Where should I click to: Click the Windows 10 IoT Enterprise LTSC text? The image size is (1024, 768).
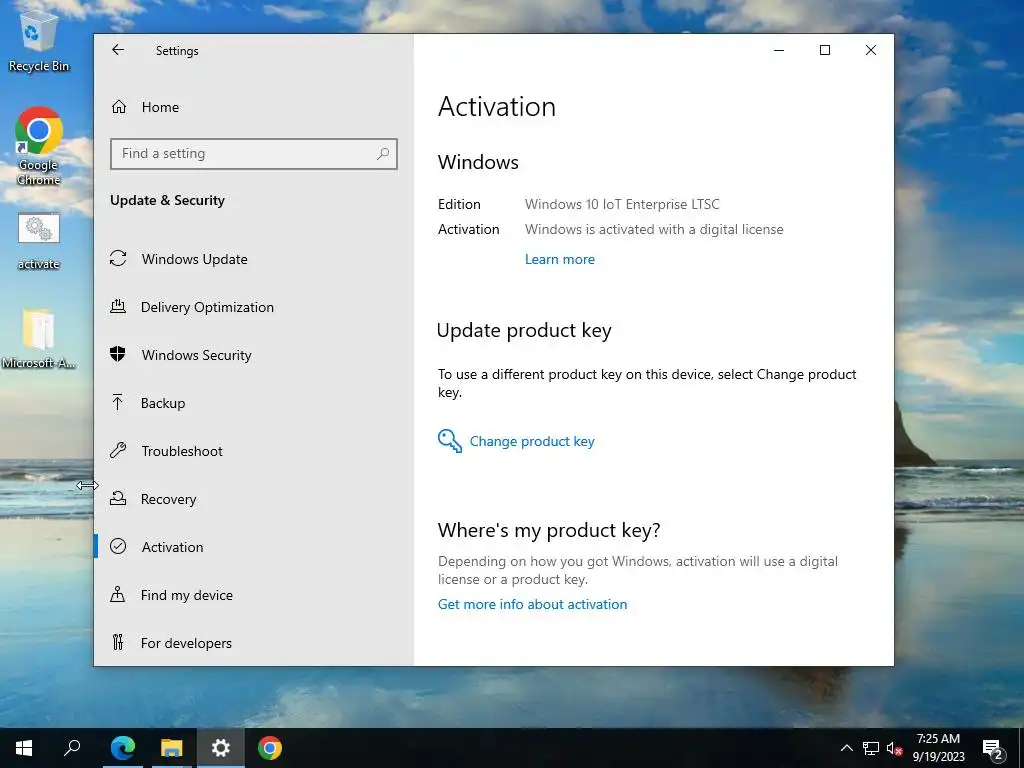(x=622, y=204)
